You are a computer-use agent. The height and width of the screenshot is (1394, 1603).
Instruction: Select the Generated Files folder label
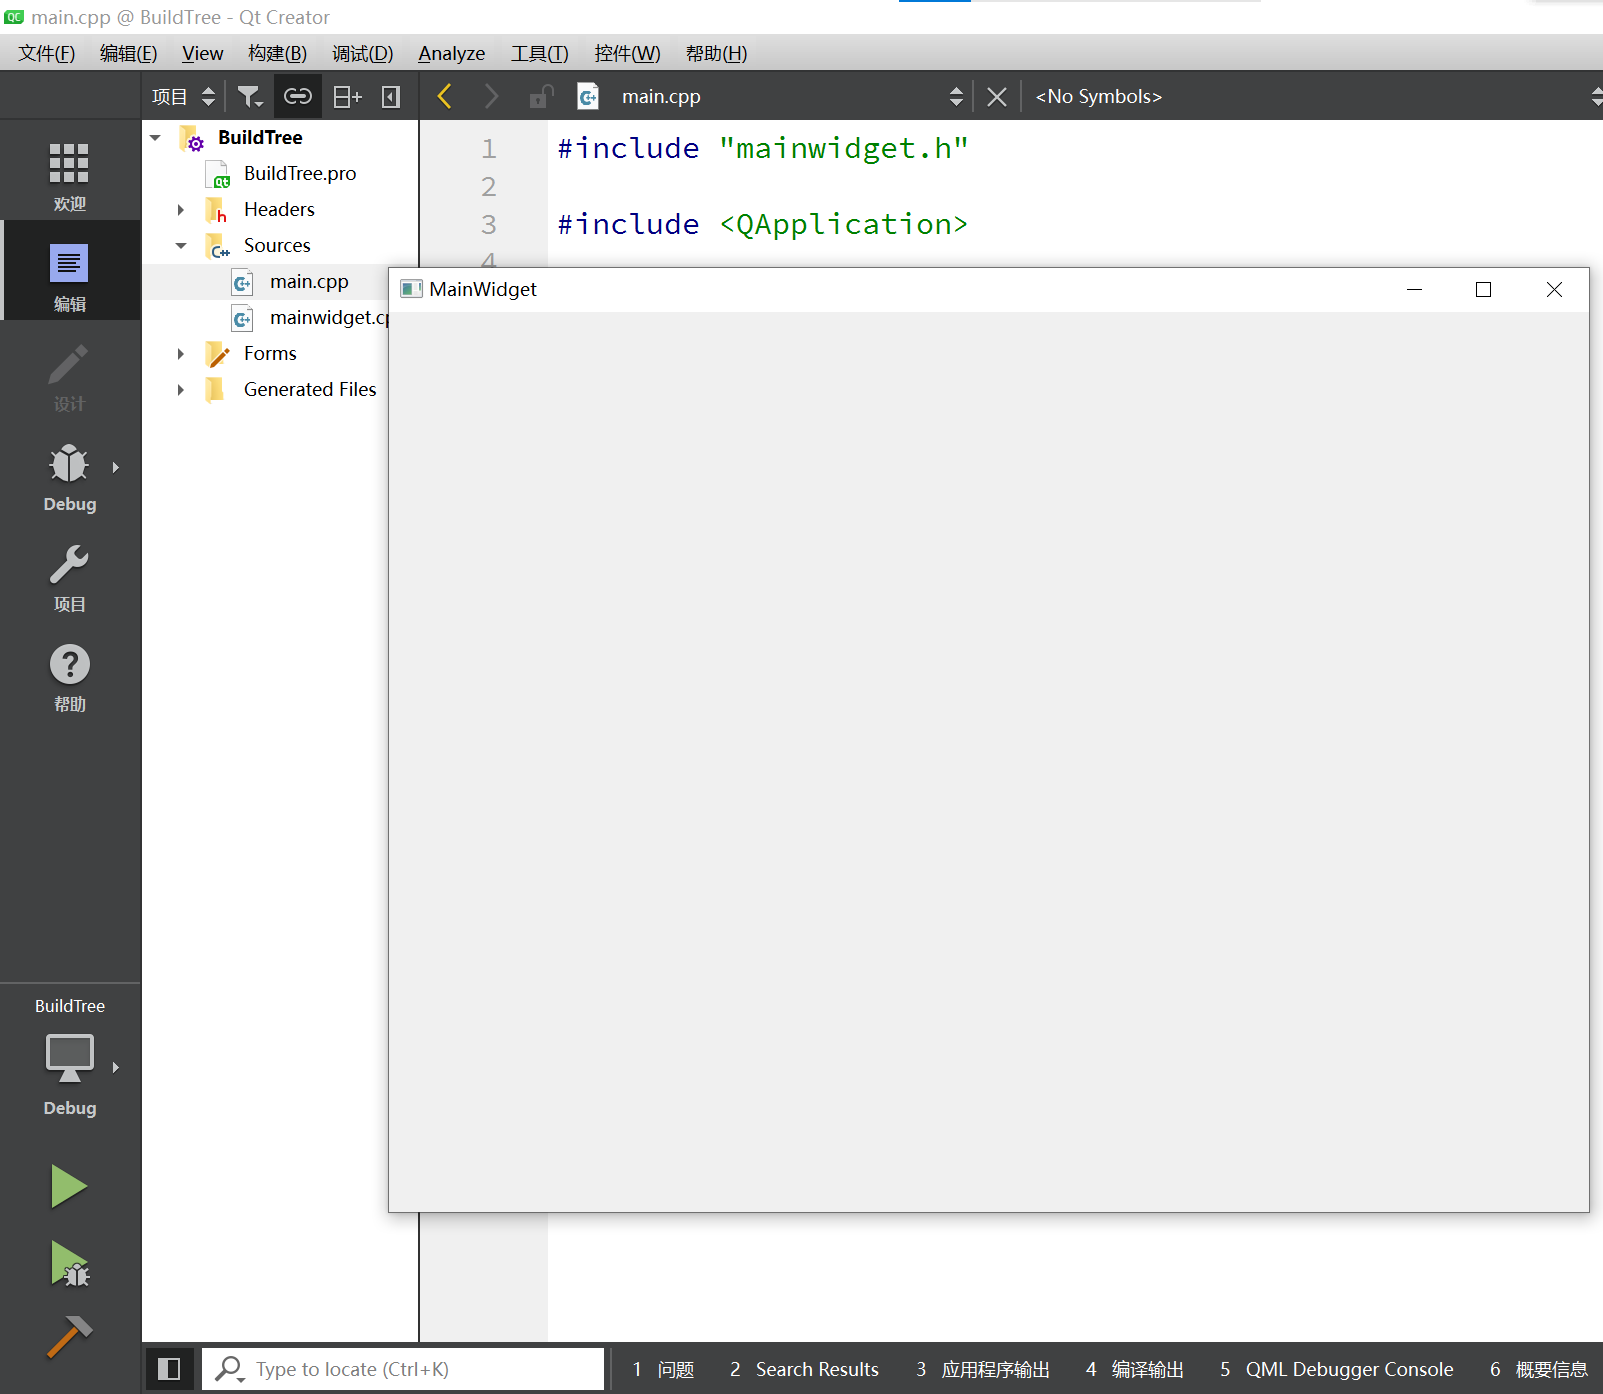(x=310, y=389)
